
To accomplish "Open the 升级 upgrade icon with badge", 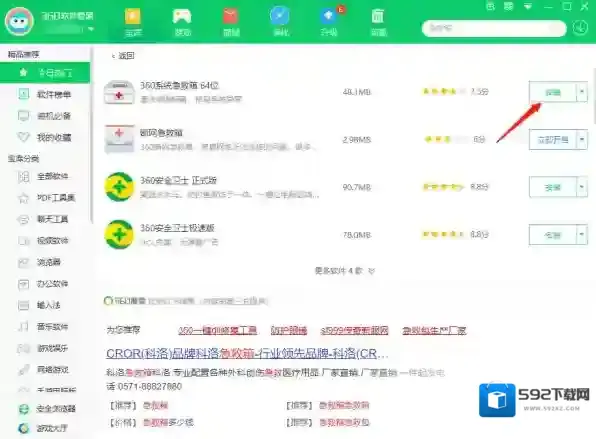I will click(329, 17).
